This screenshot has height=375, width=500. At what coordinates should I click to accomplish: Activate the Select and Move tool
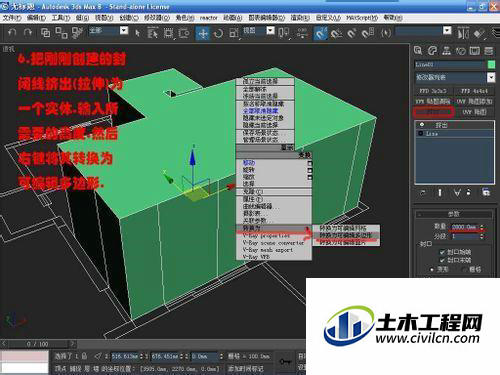tap(203, 33)
